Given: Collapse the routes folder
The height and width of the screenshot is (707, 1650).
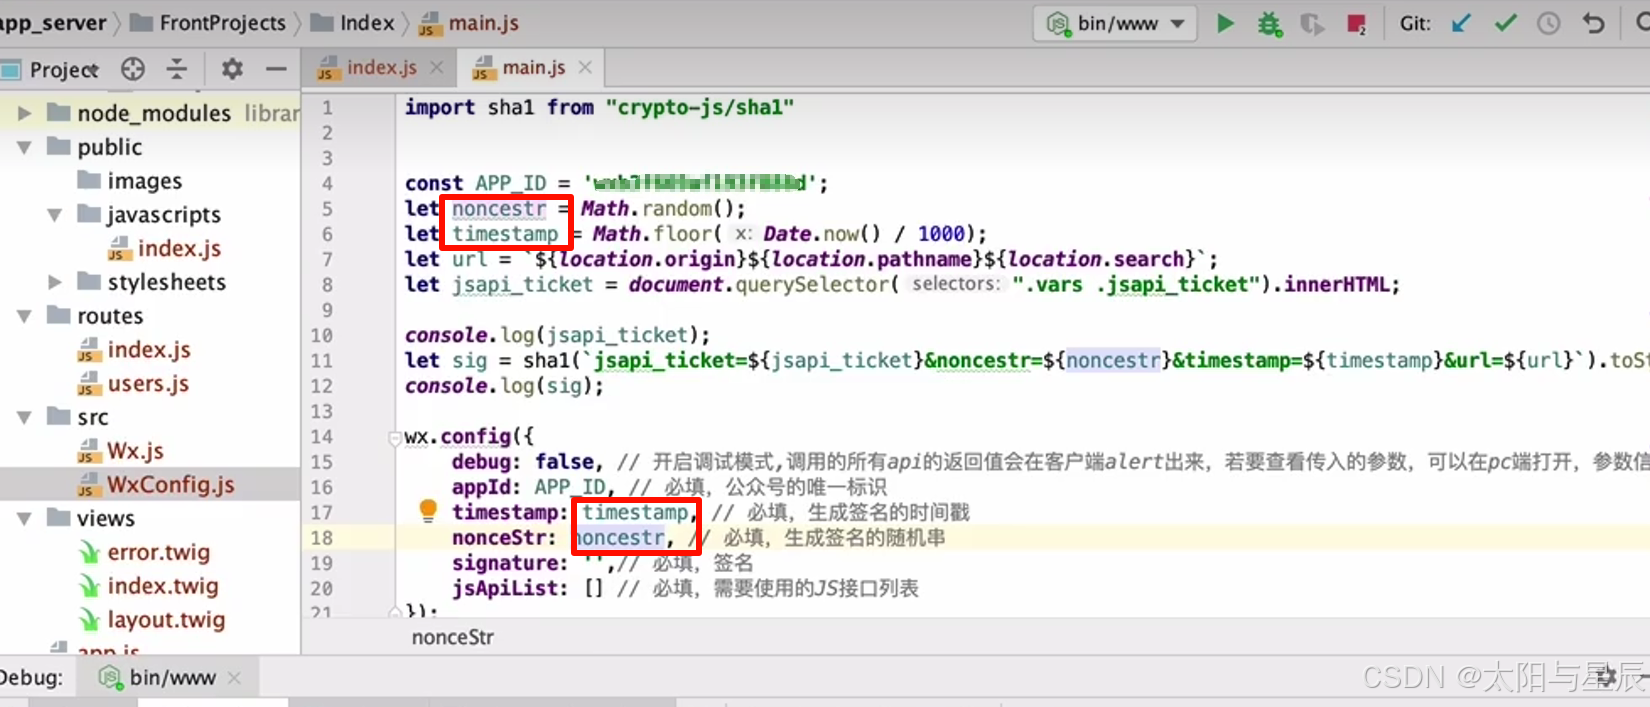Looking at the screenshot, I should click(x=24, y=316).
